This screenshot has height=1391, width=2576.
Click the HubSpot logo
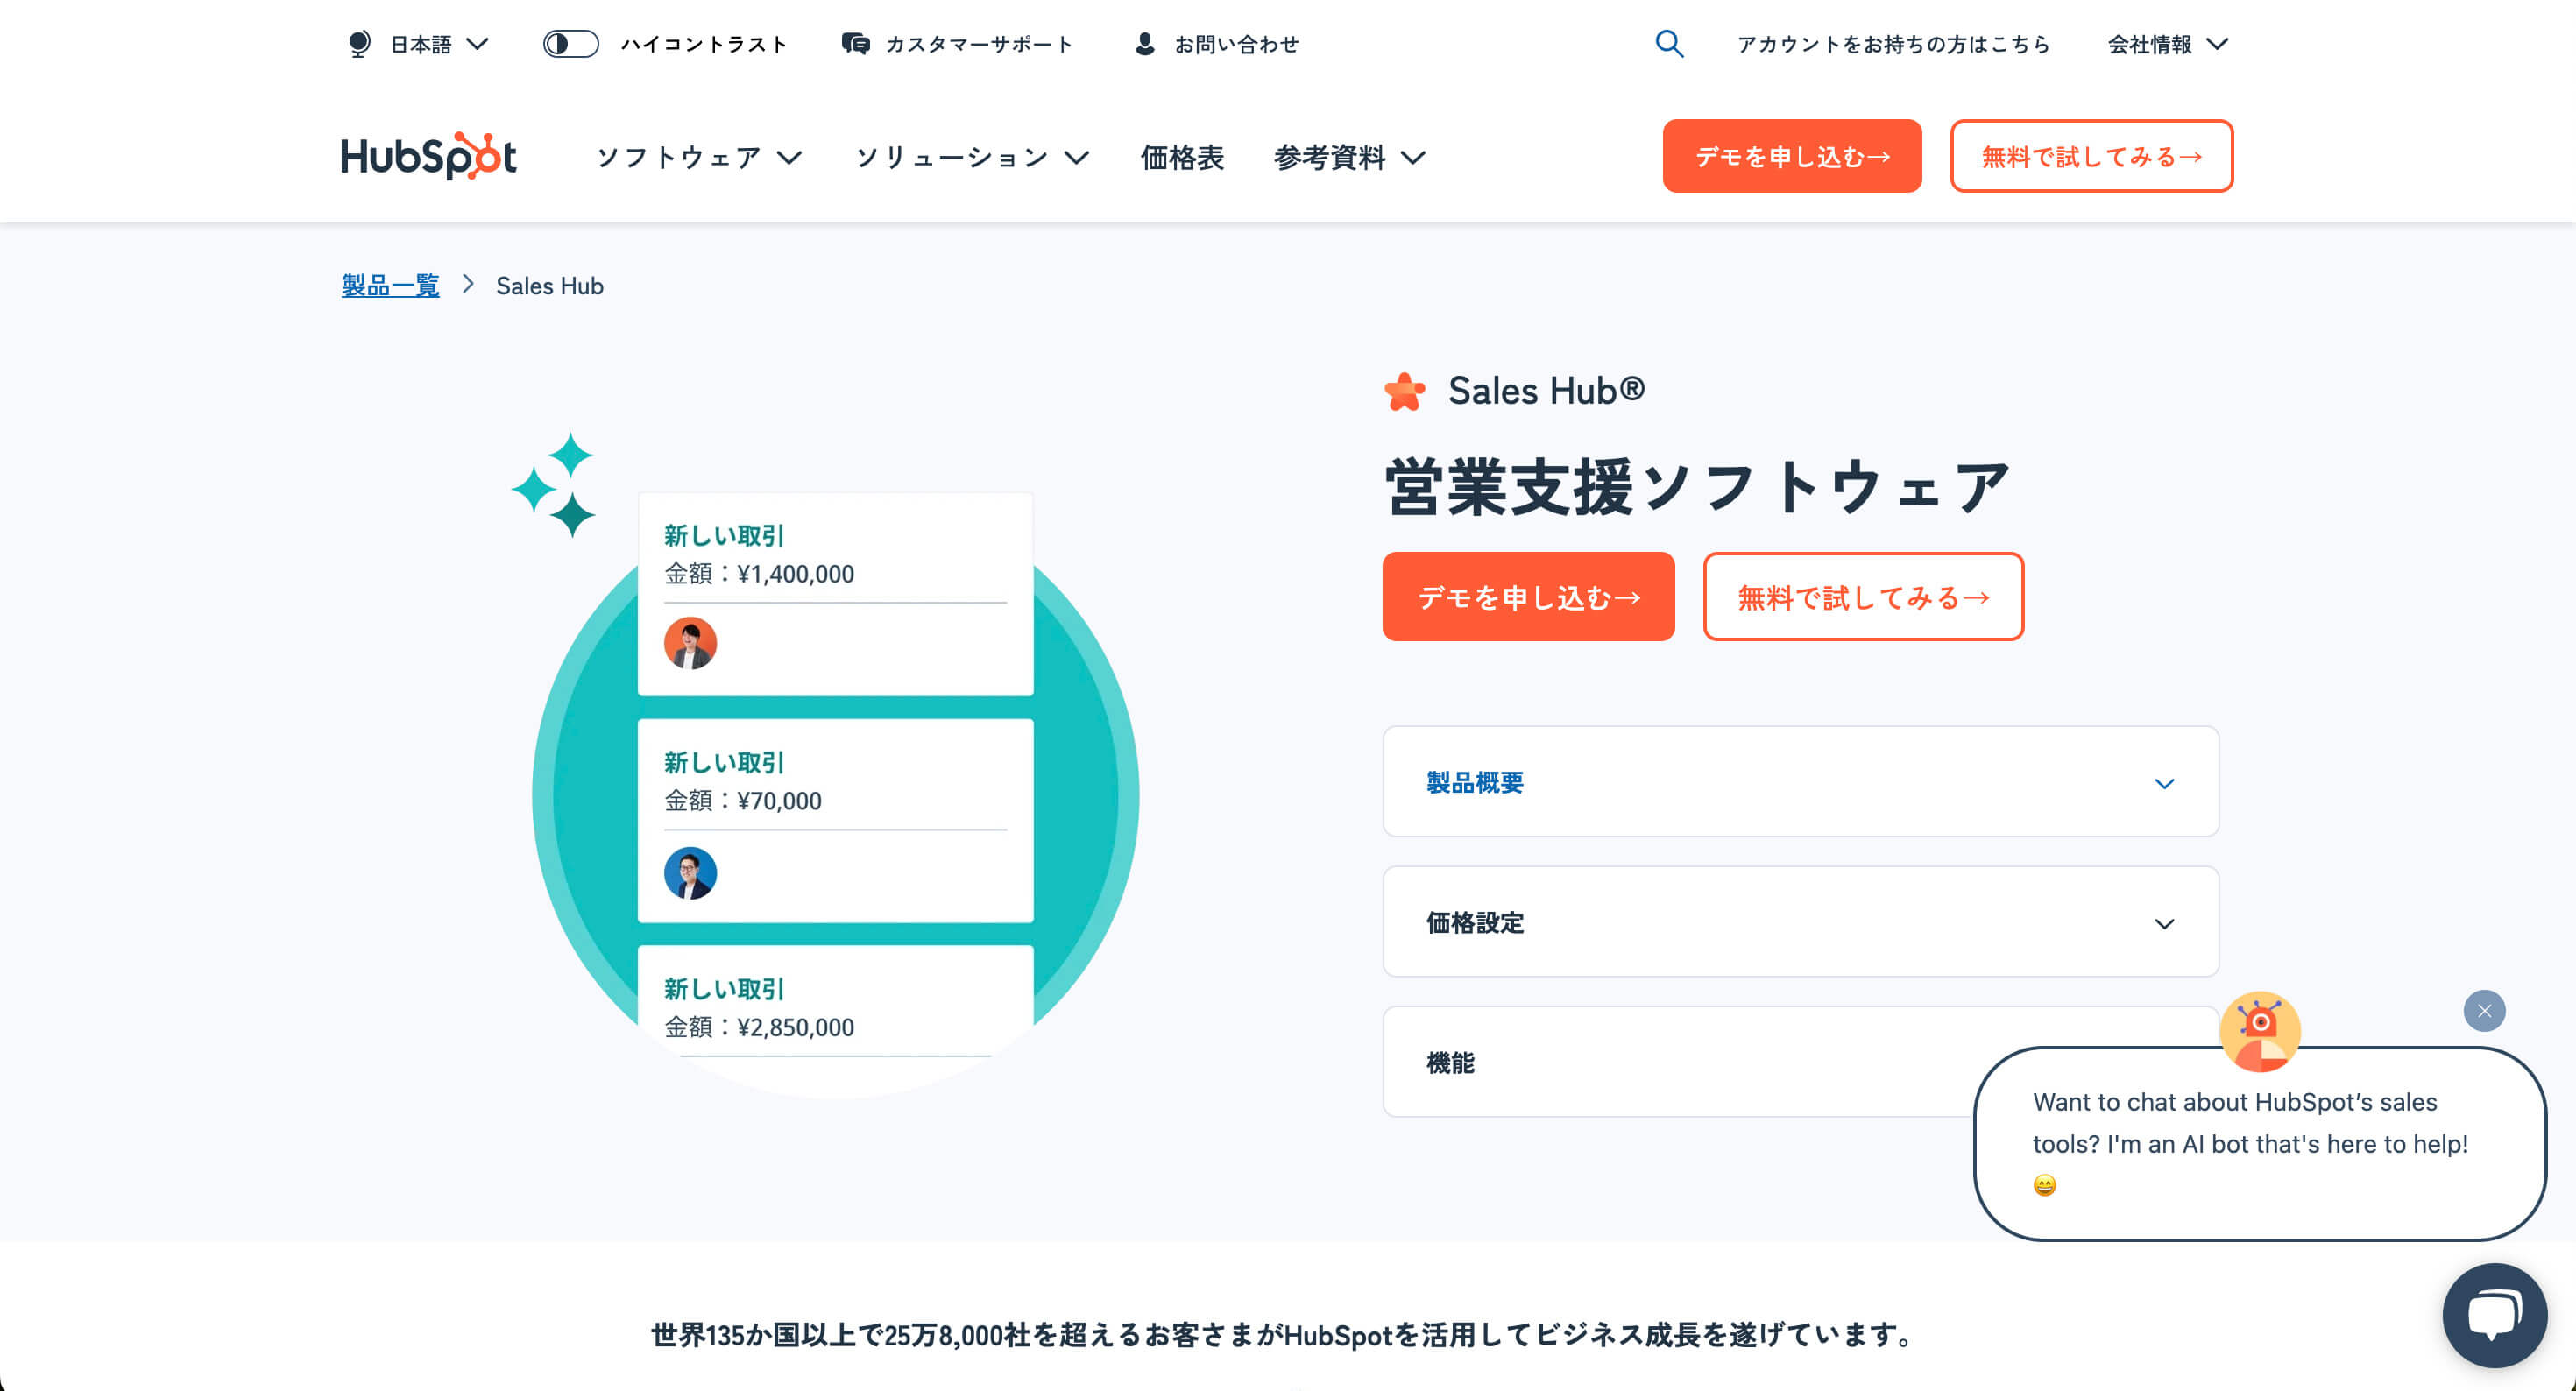428,156
